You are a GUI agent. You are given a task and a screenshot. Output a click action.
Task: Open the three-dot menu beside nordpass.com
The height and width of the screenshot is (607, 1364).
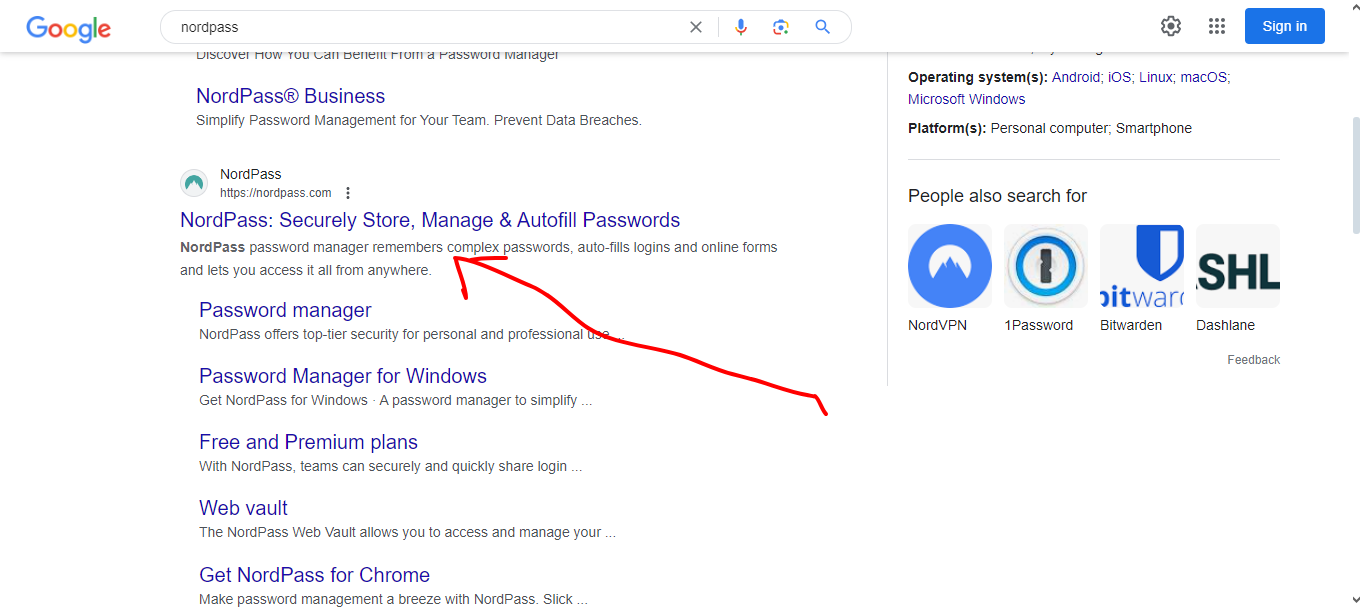pyautogui.click(x=348, y=193)
